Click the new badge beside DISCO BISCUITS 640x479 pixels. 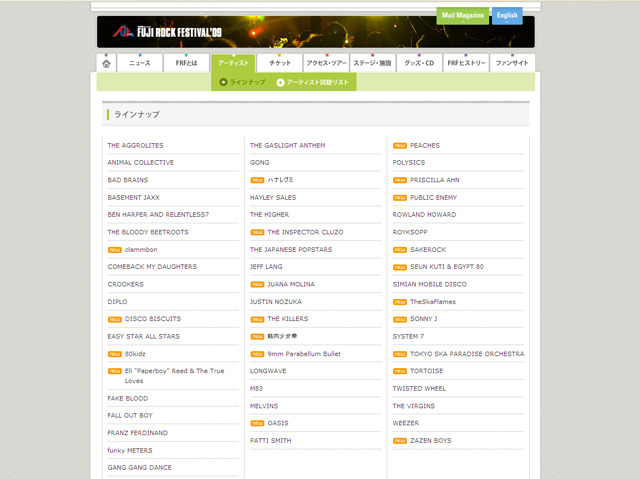pos(115,319)
